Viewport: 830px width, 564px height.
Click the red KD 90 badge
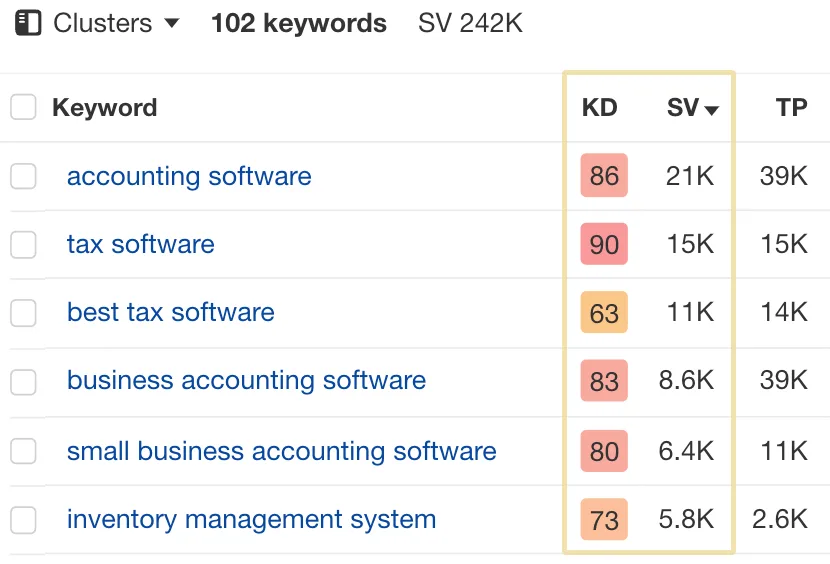pos(604,244)
